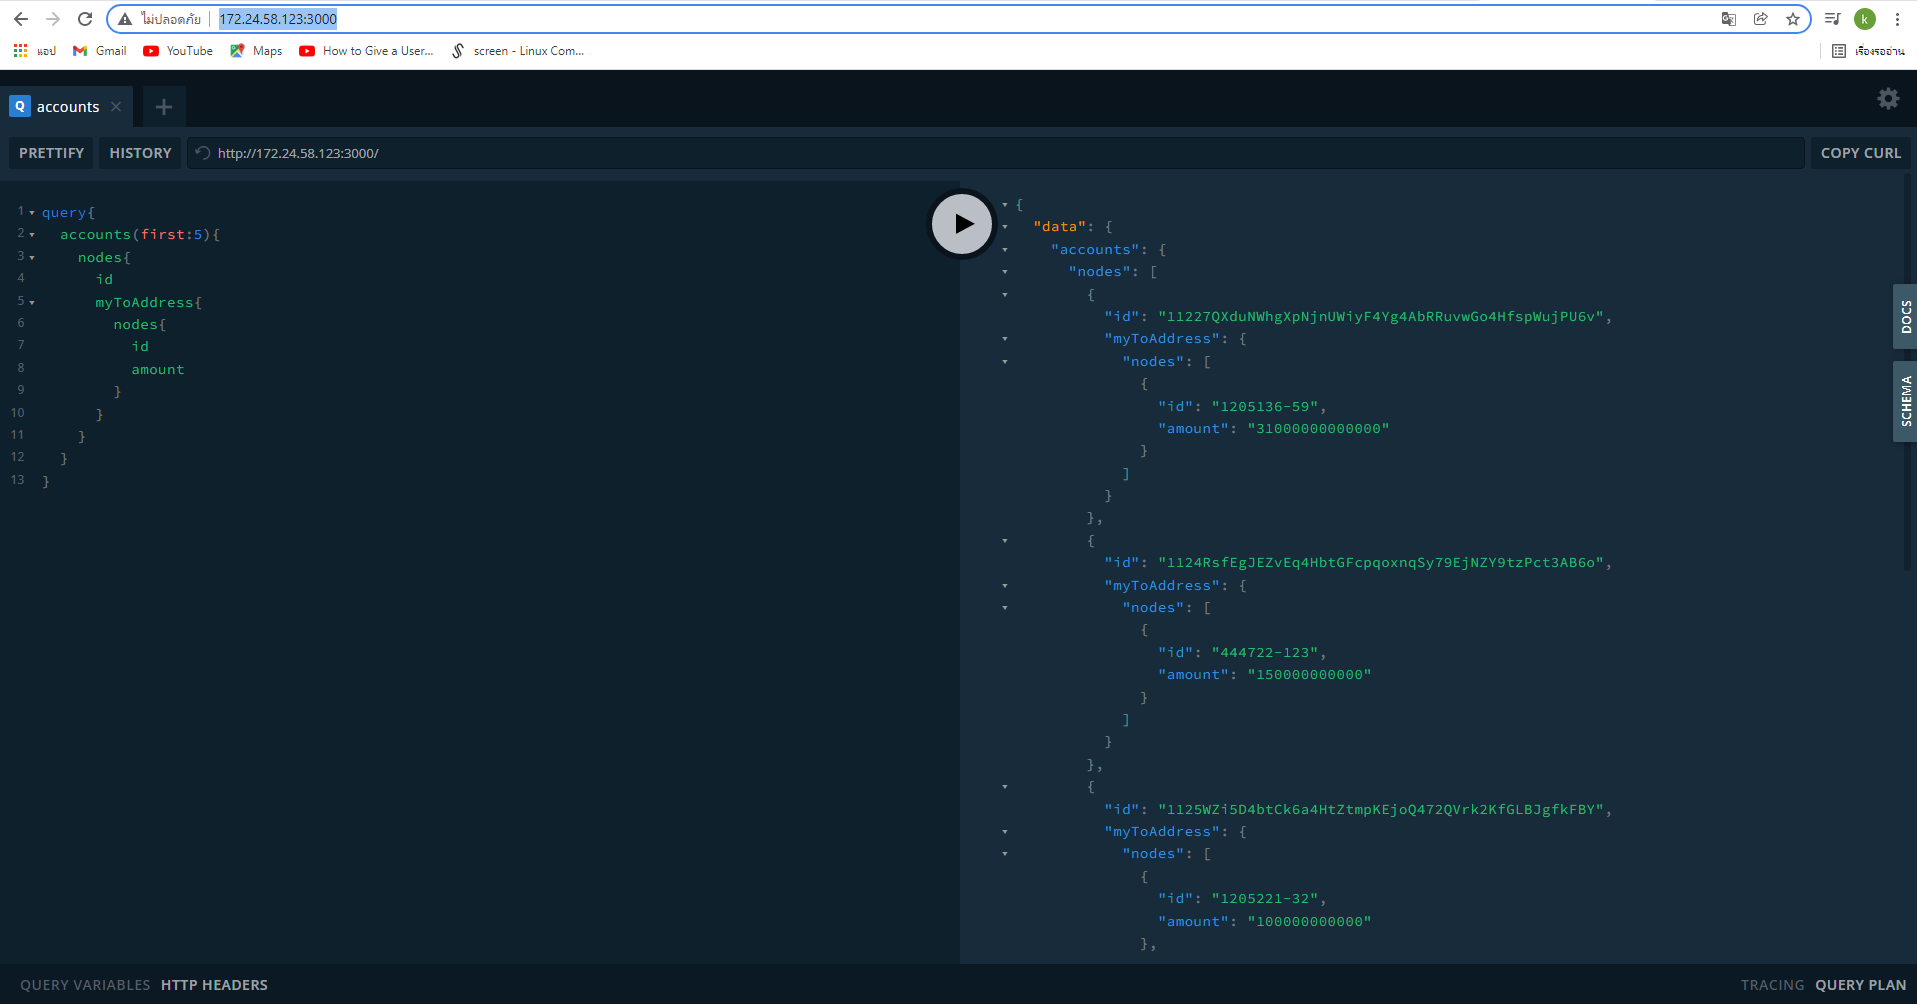The height and width of the screenshot is (1004, 1917).
Task: Show the TRACING panel
Action: (1771, 984)
